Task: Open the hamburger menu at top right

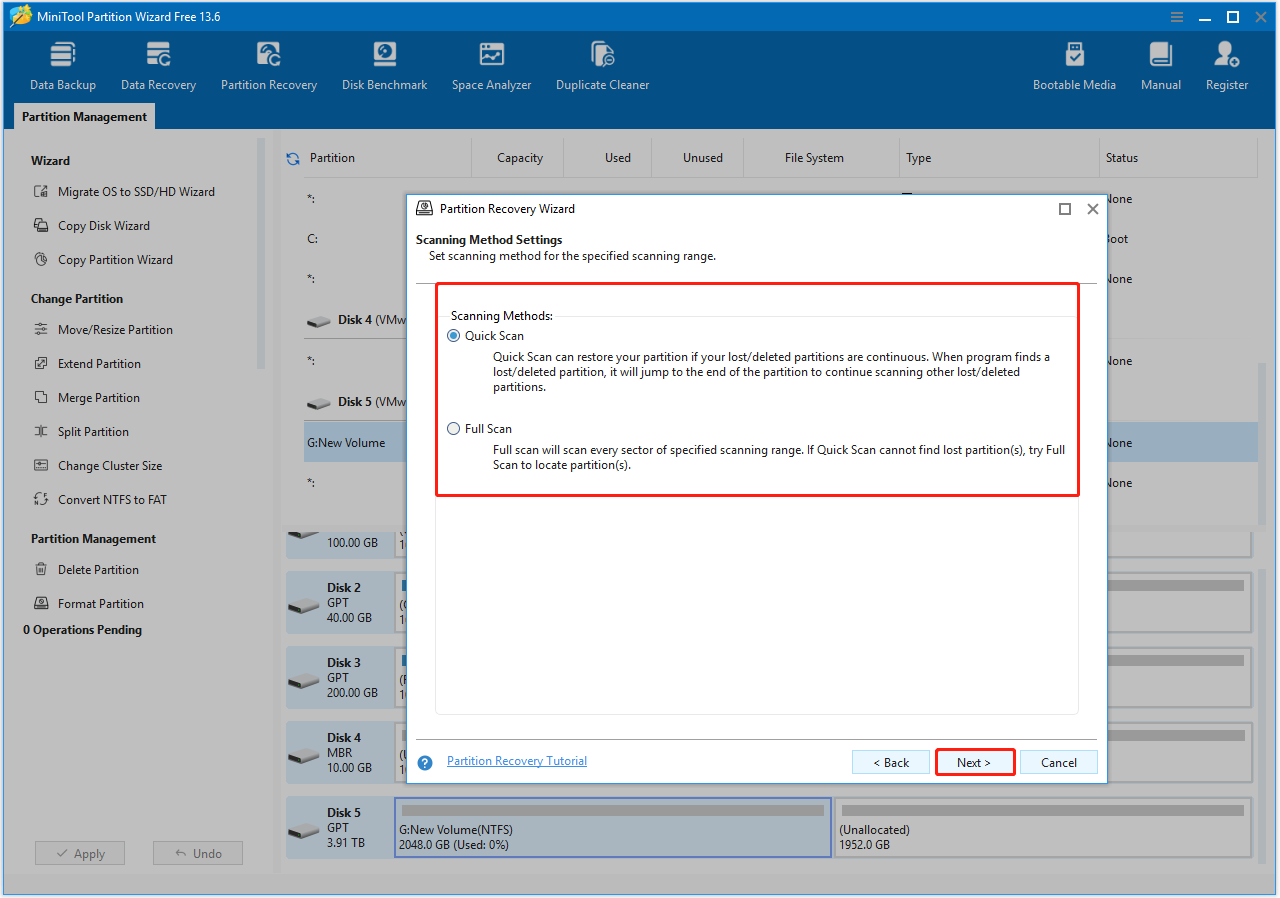Action: pos(1177,16)
